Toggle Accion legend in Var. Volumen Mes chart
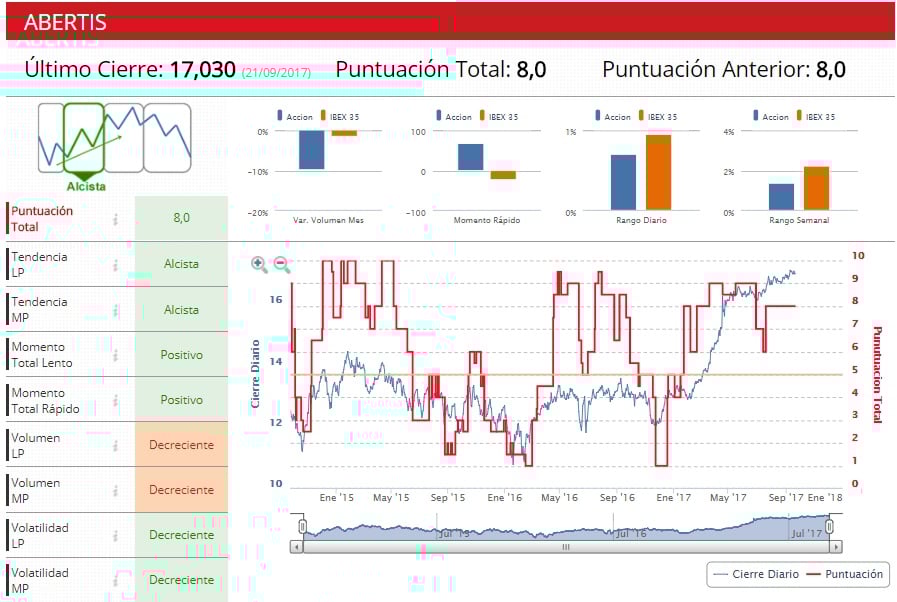897x602 pixels. 295,116
